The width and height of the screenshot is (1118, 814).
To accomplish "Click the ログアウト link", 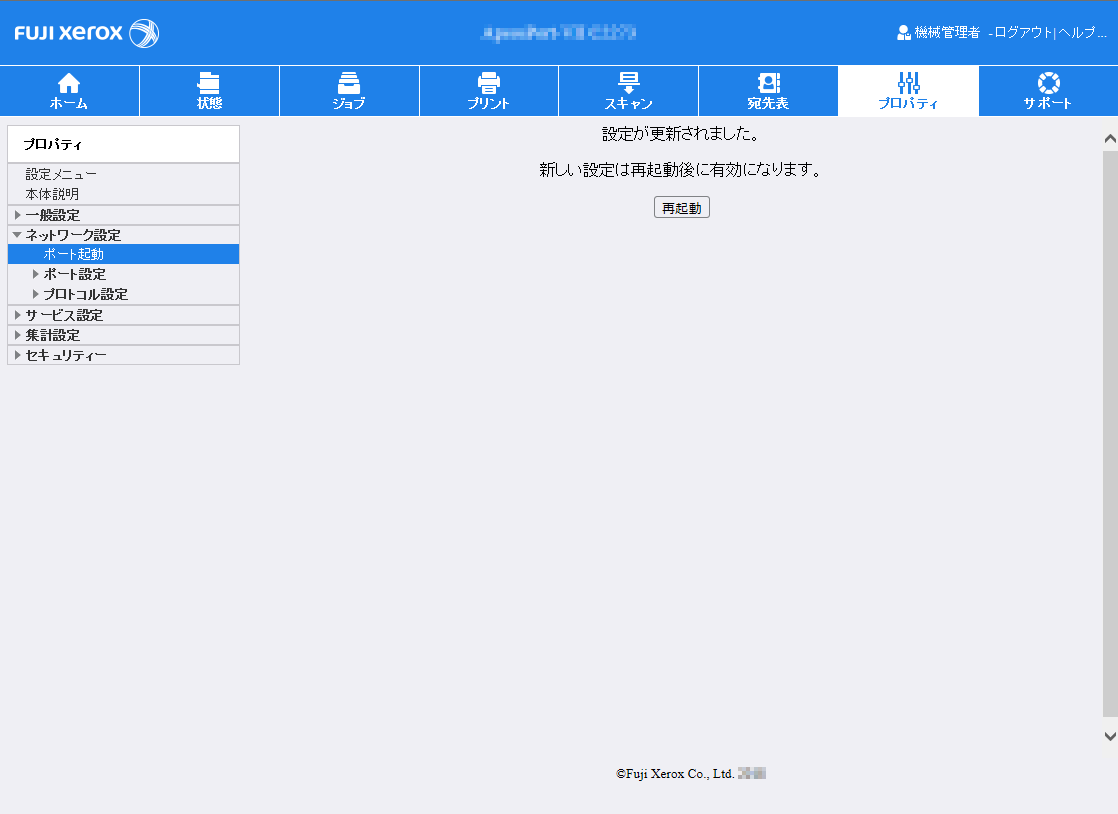I will [x=1023, y=33].
